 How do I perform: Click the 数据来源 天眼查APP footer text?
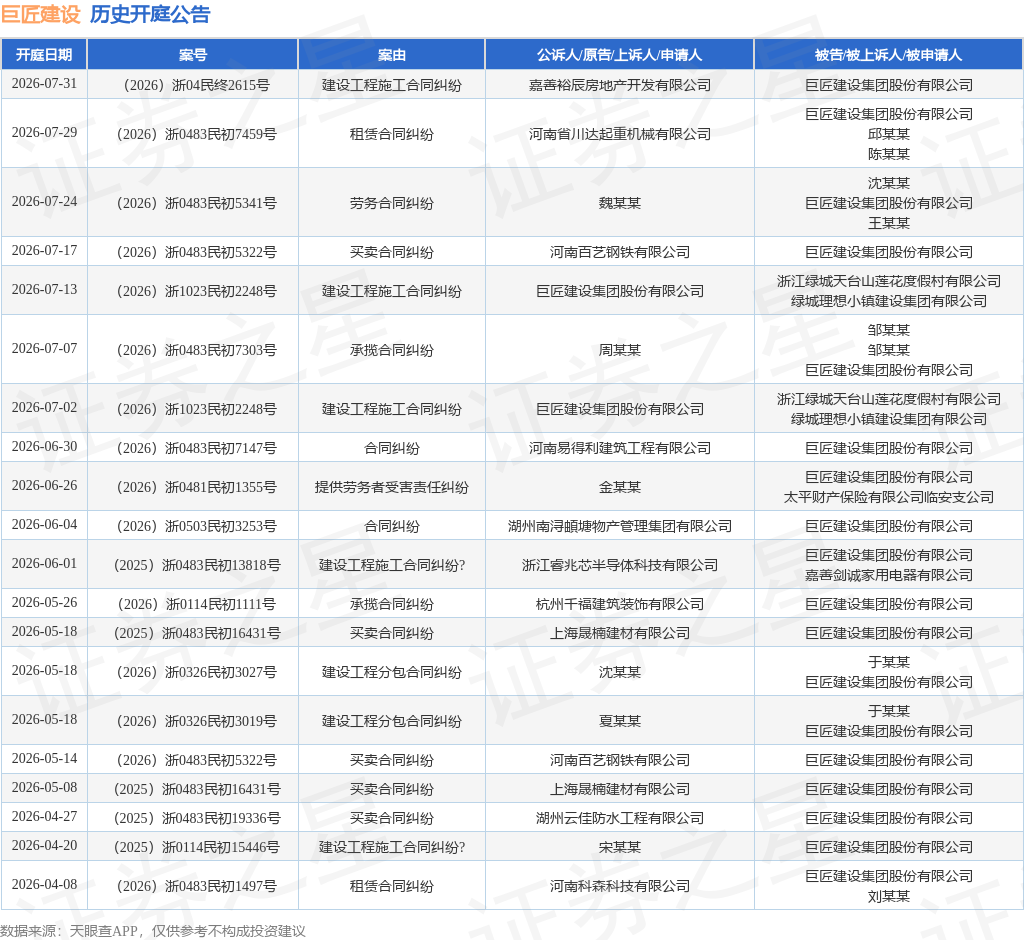(153, 931)
